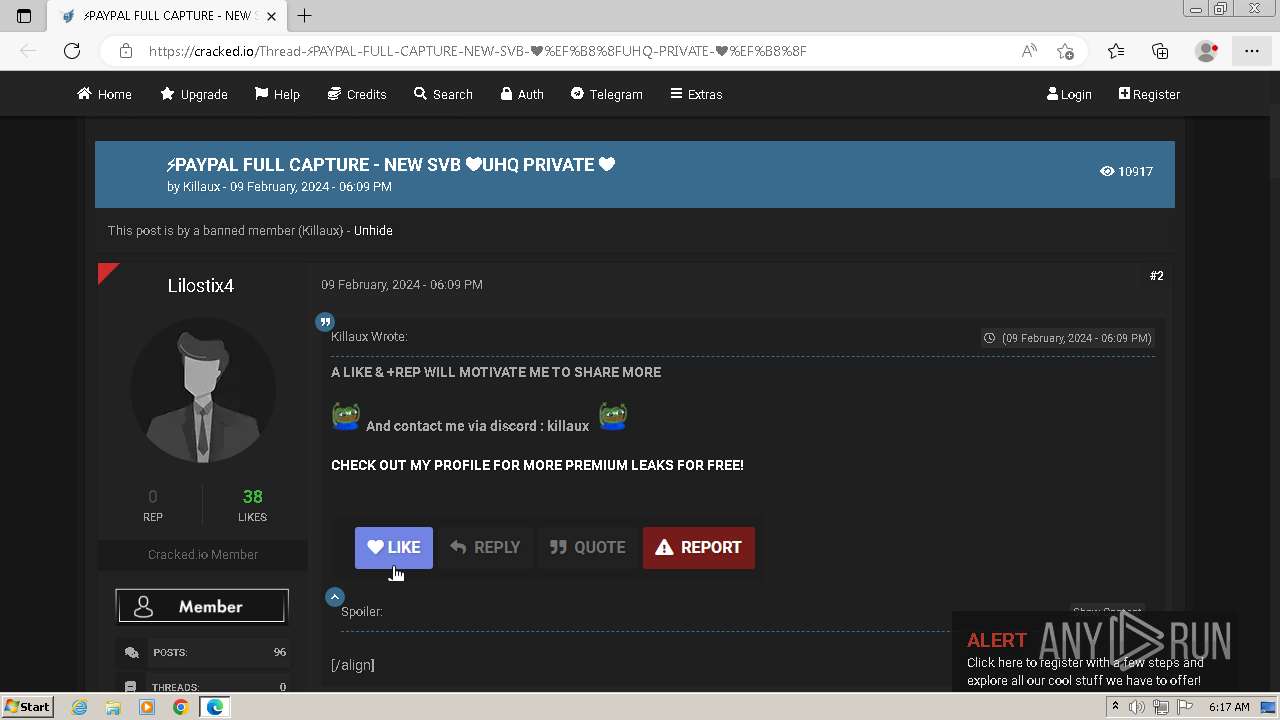This screenshot has width=1280, height=720.
Task: Open post number #2 permalink
Action: click(x=1156, y=276)
